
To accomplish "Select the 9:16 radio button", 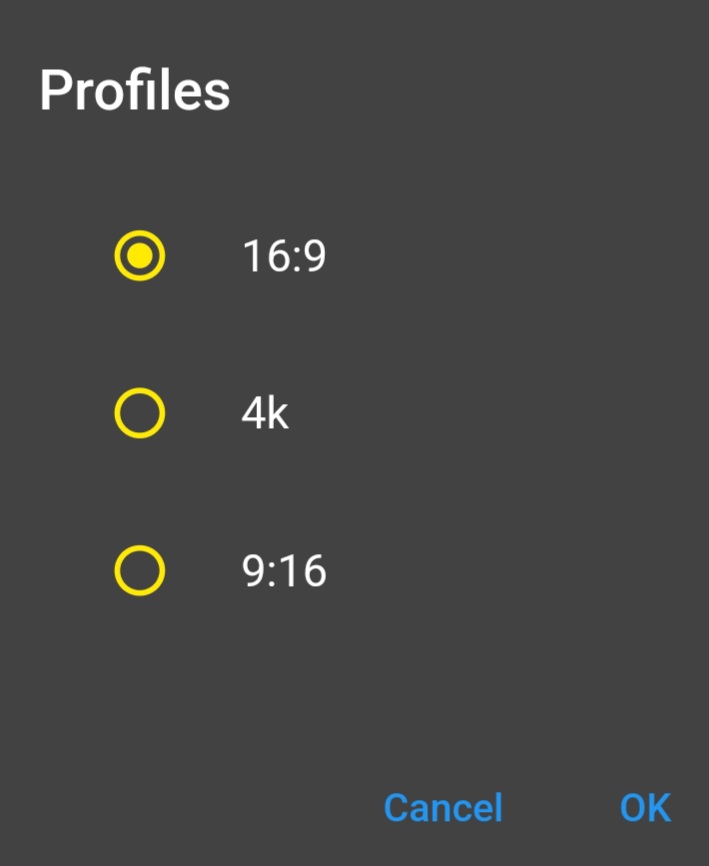I will point(139,571).
